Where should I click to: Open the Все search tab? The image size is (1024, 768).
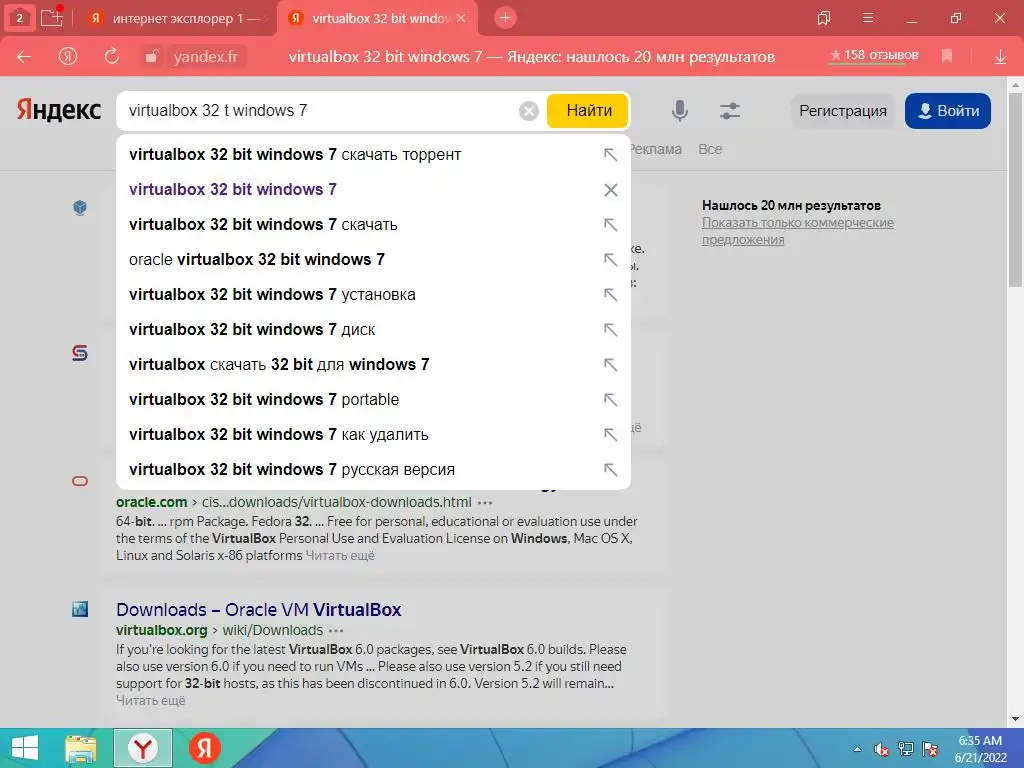coord(710,150)
